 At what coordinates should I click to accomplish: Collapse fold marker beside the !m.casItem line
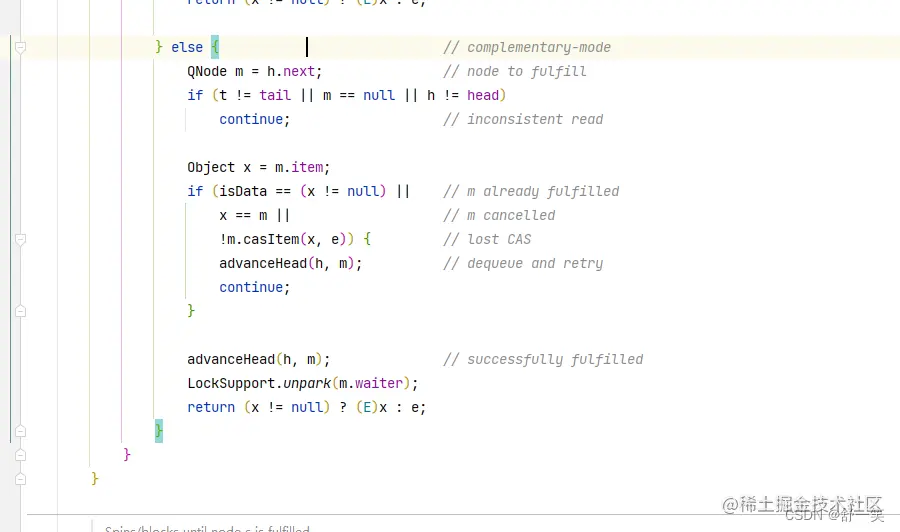[x=20, y=239]
